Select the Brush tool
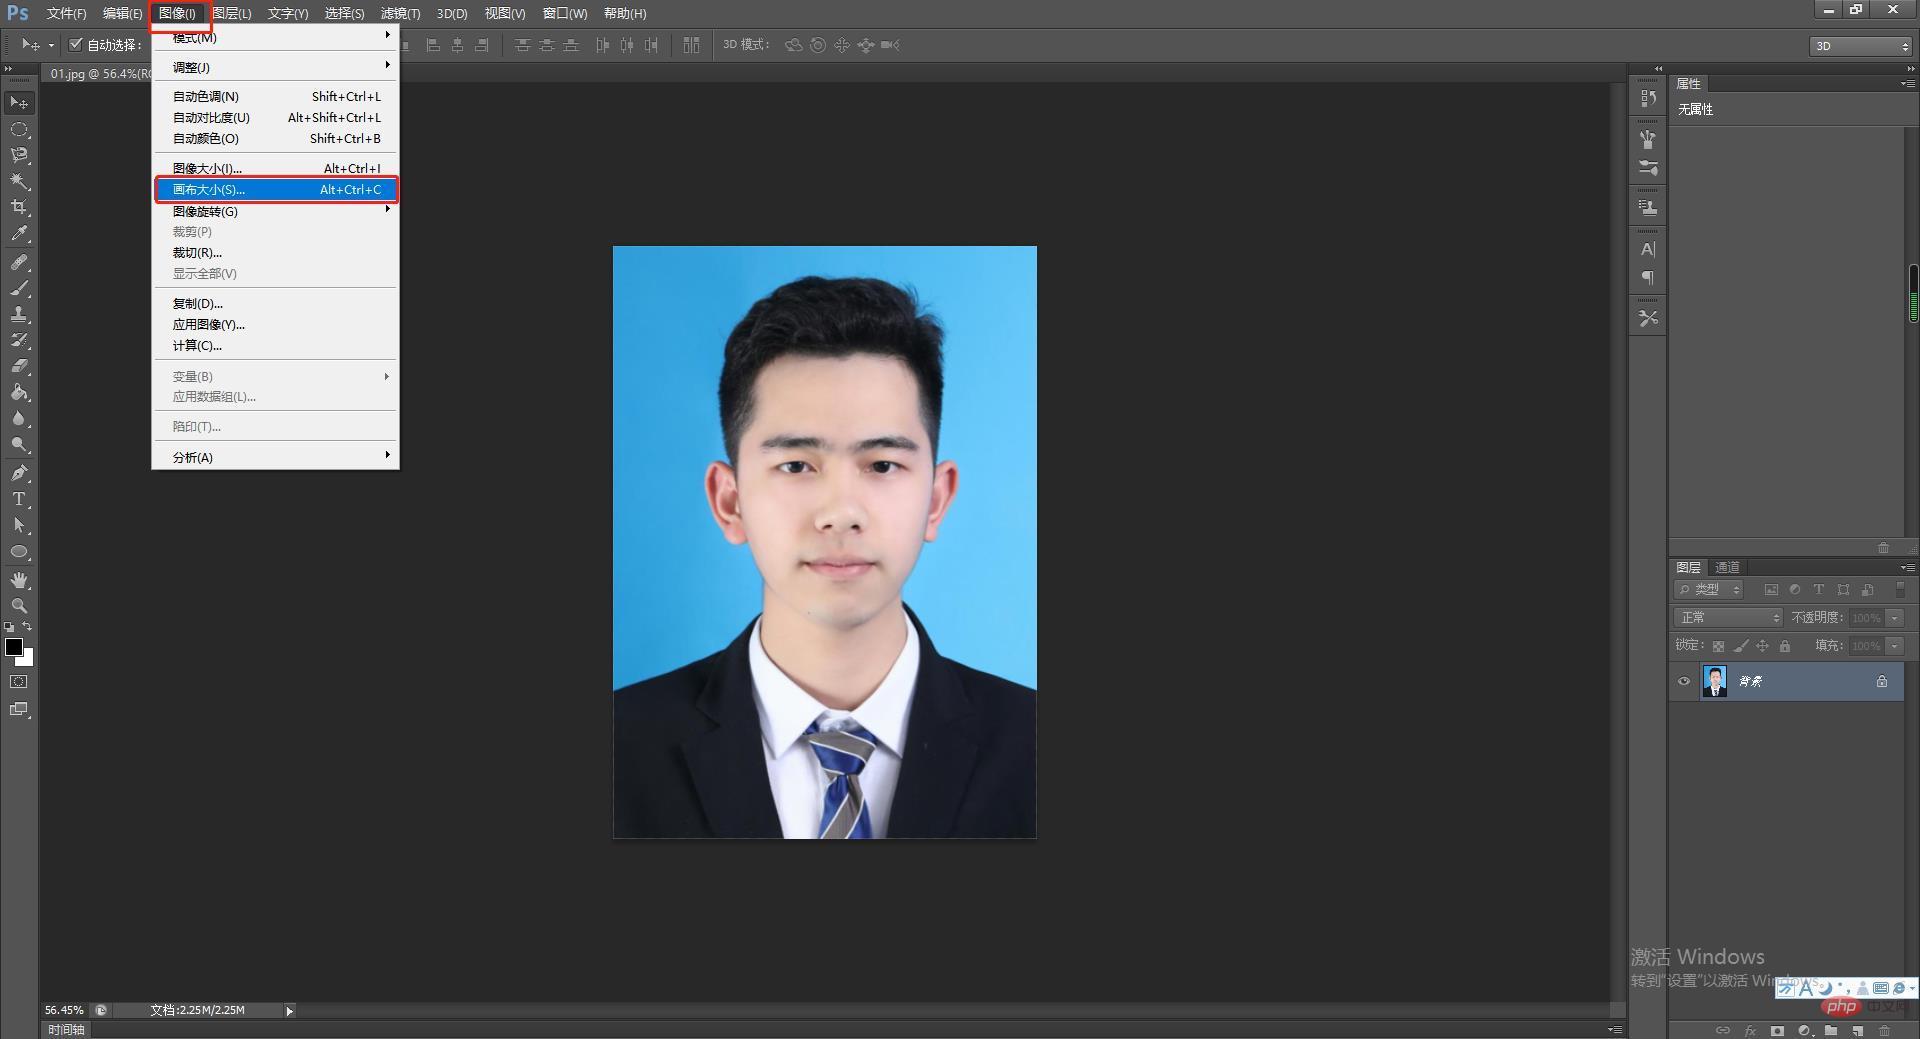This screenshot has width=1920, height=1039. point(19,288)
